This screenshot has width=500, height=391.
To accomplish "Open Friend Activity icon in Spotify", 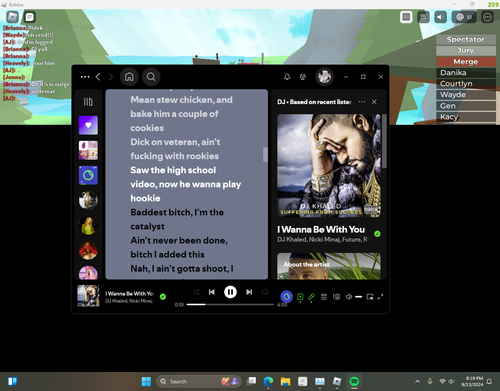I will 303,77.
